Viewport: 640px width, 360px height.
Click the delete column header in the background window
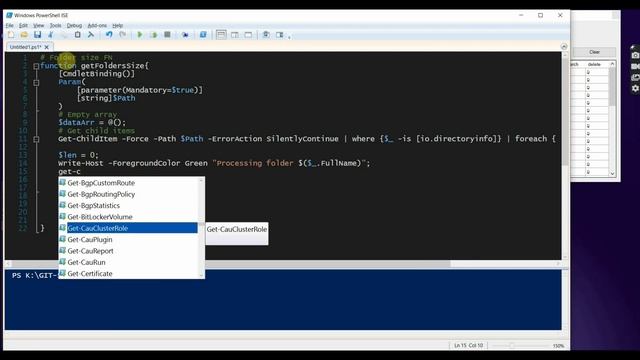pyautogui.click(x=594, y=64)
